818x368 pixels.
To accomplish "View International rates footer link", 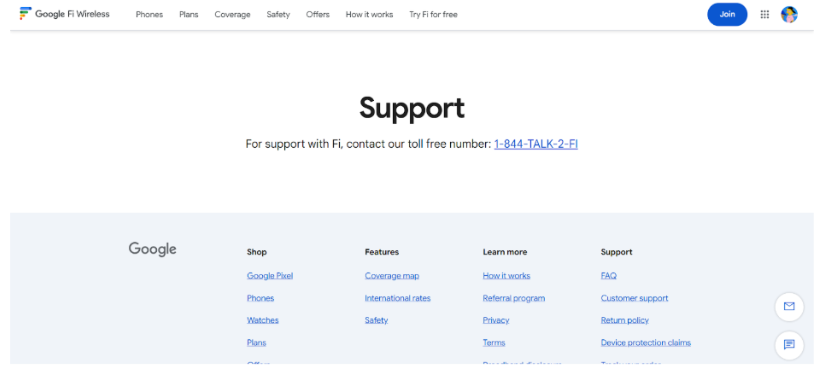I will 398,298.
